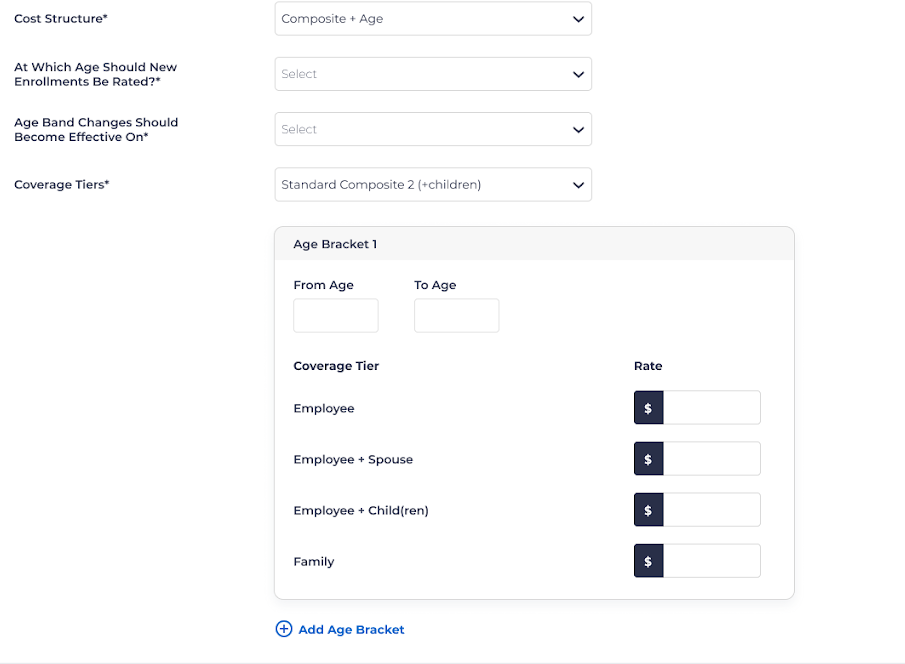905x664 pixels.
Task: Click the dollar icon for Employee rate
Action: pyautogui.click(x=648, y=408)
